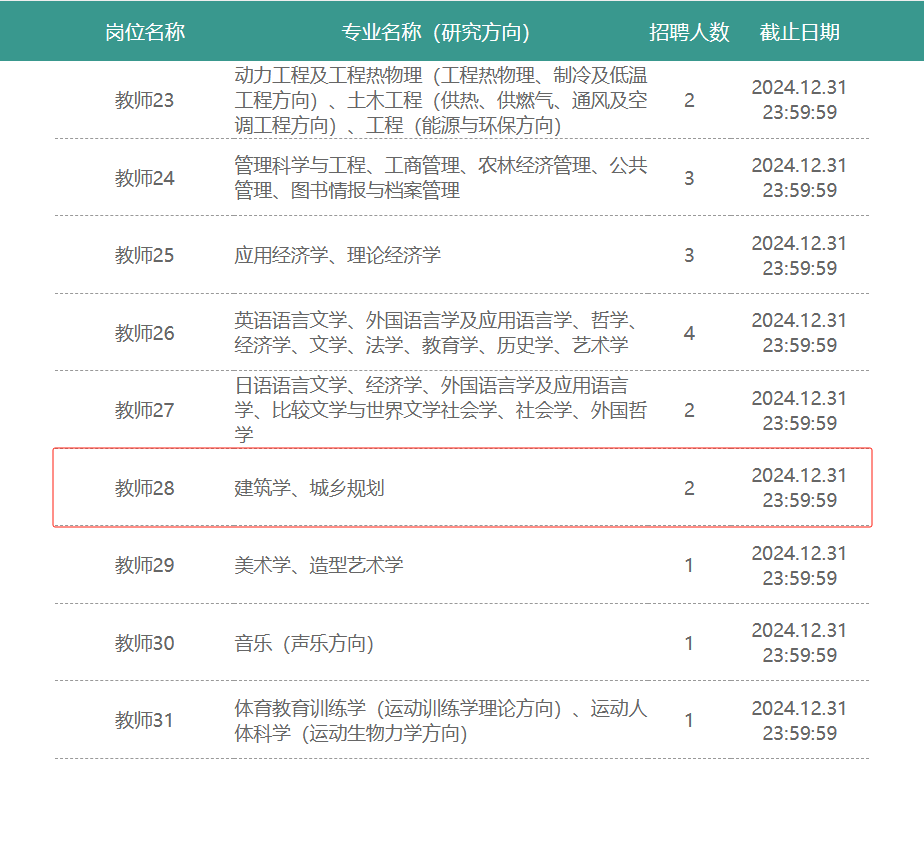
Task: Select the 教师31 position name
Action: pos(144,720)
